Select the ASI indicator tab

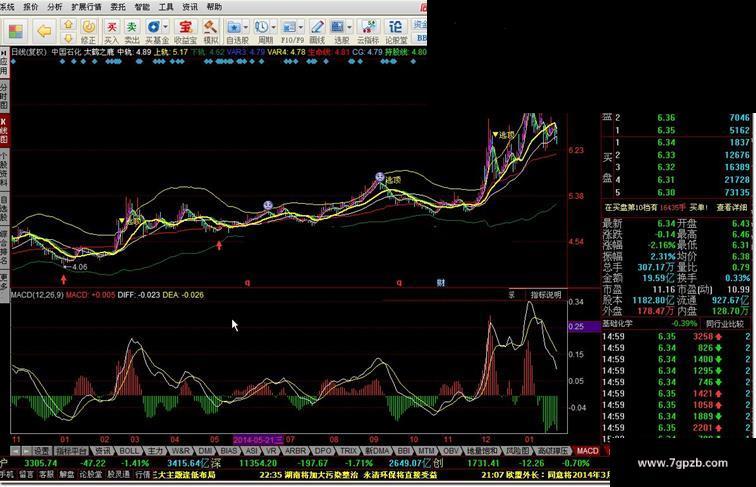[252, 451]
